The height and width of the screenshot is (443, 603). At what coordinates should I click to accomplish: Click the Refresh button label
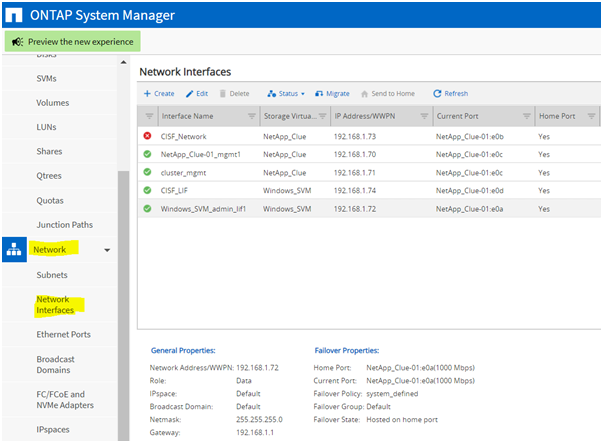pos(456,93)
